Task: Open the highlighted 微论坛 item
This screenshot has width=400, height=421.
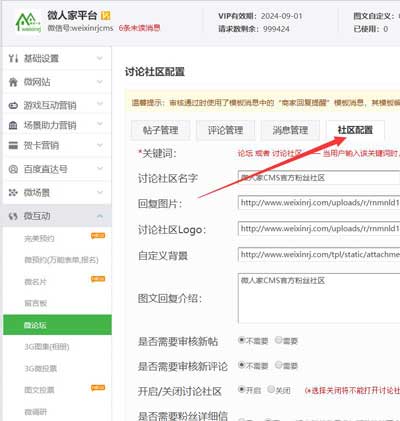Action: pyautogui.click(x=57, y=325)
